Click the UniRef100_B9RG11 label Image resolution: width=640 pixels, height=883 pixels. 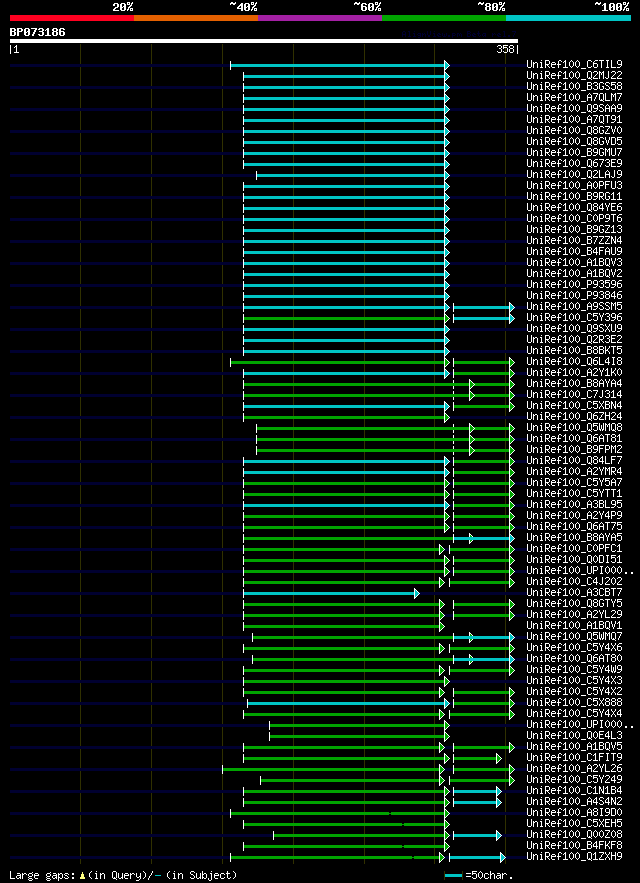pyautogui.click(x=574, y=197)
